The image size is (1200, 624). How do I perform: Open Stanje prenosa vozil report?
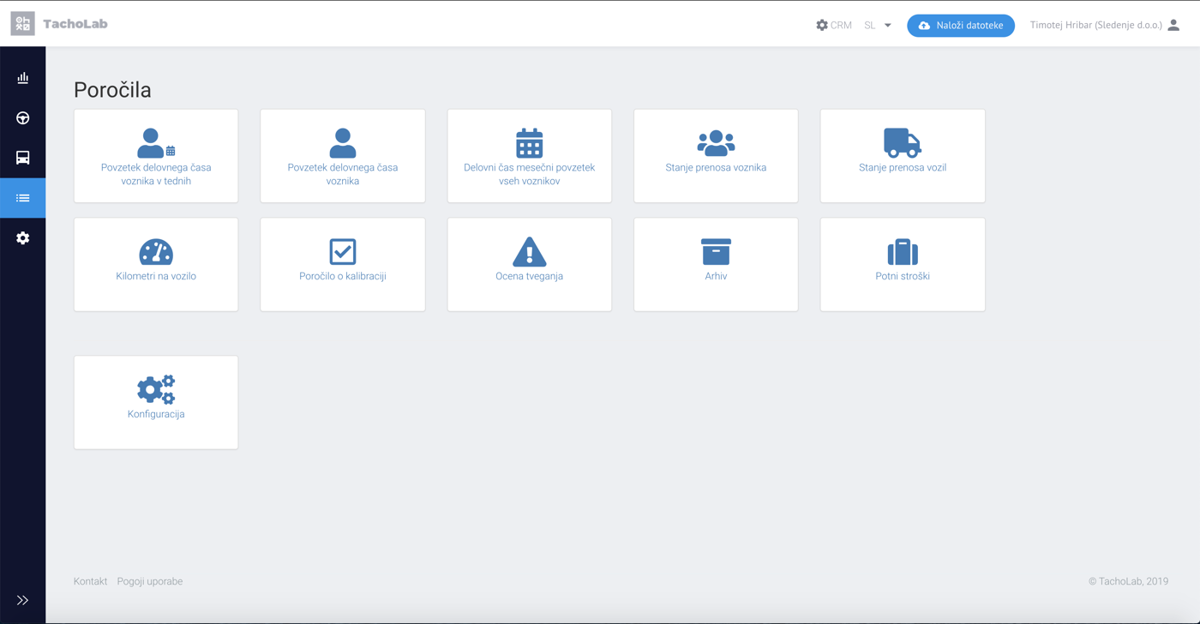tap(902, 167)
